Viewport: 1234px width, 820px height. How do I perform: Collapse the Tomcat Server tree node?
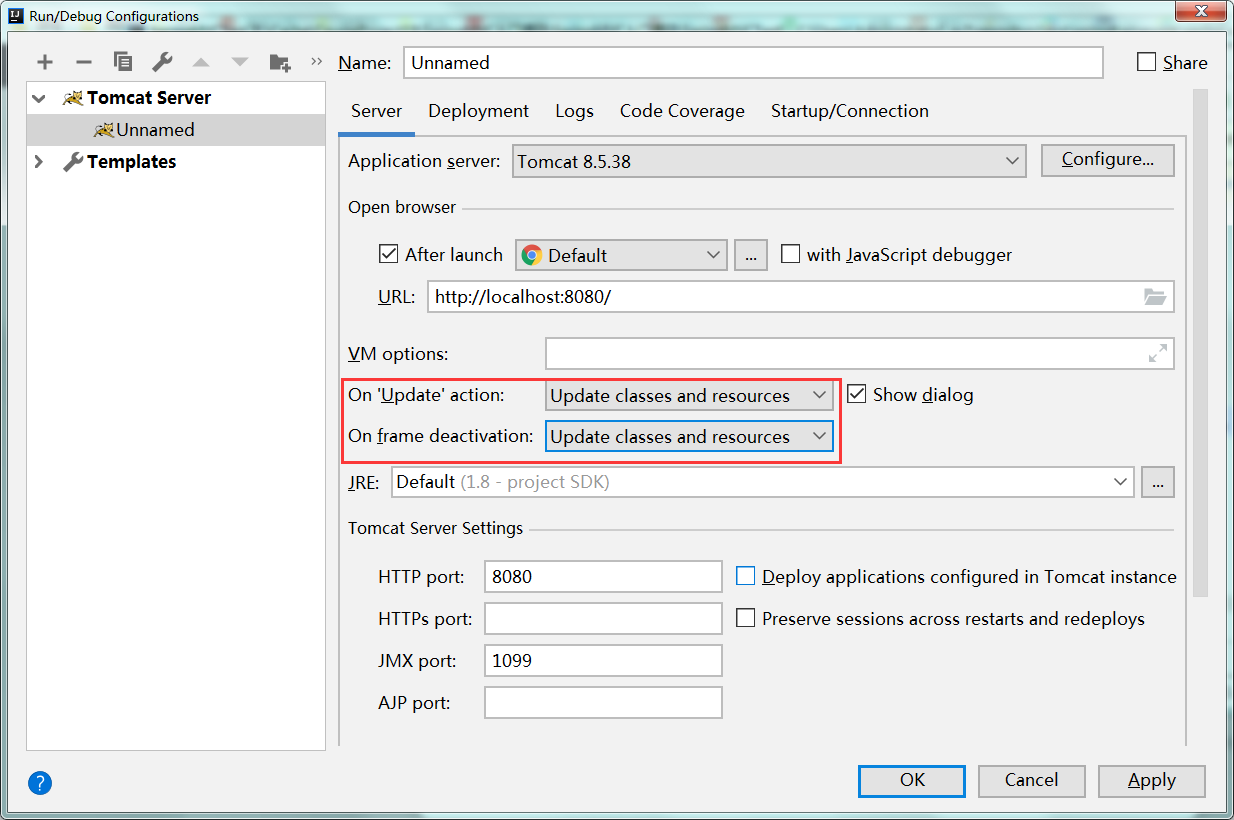point(39,98)
